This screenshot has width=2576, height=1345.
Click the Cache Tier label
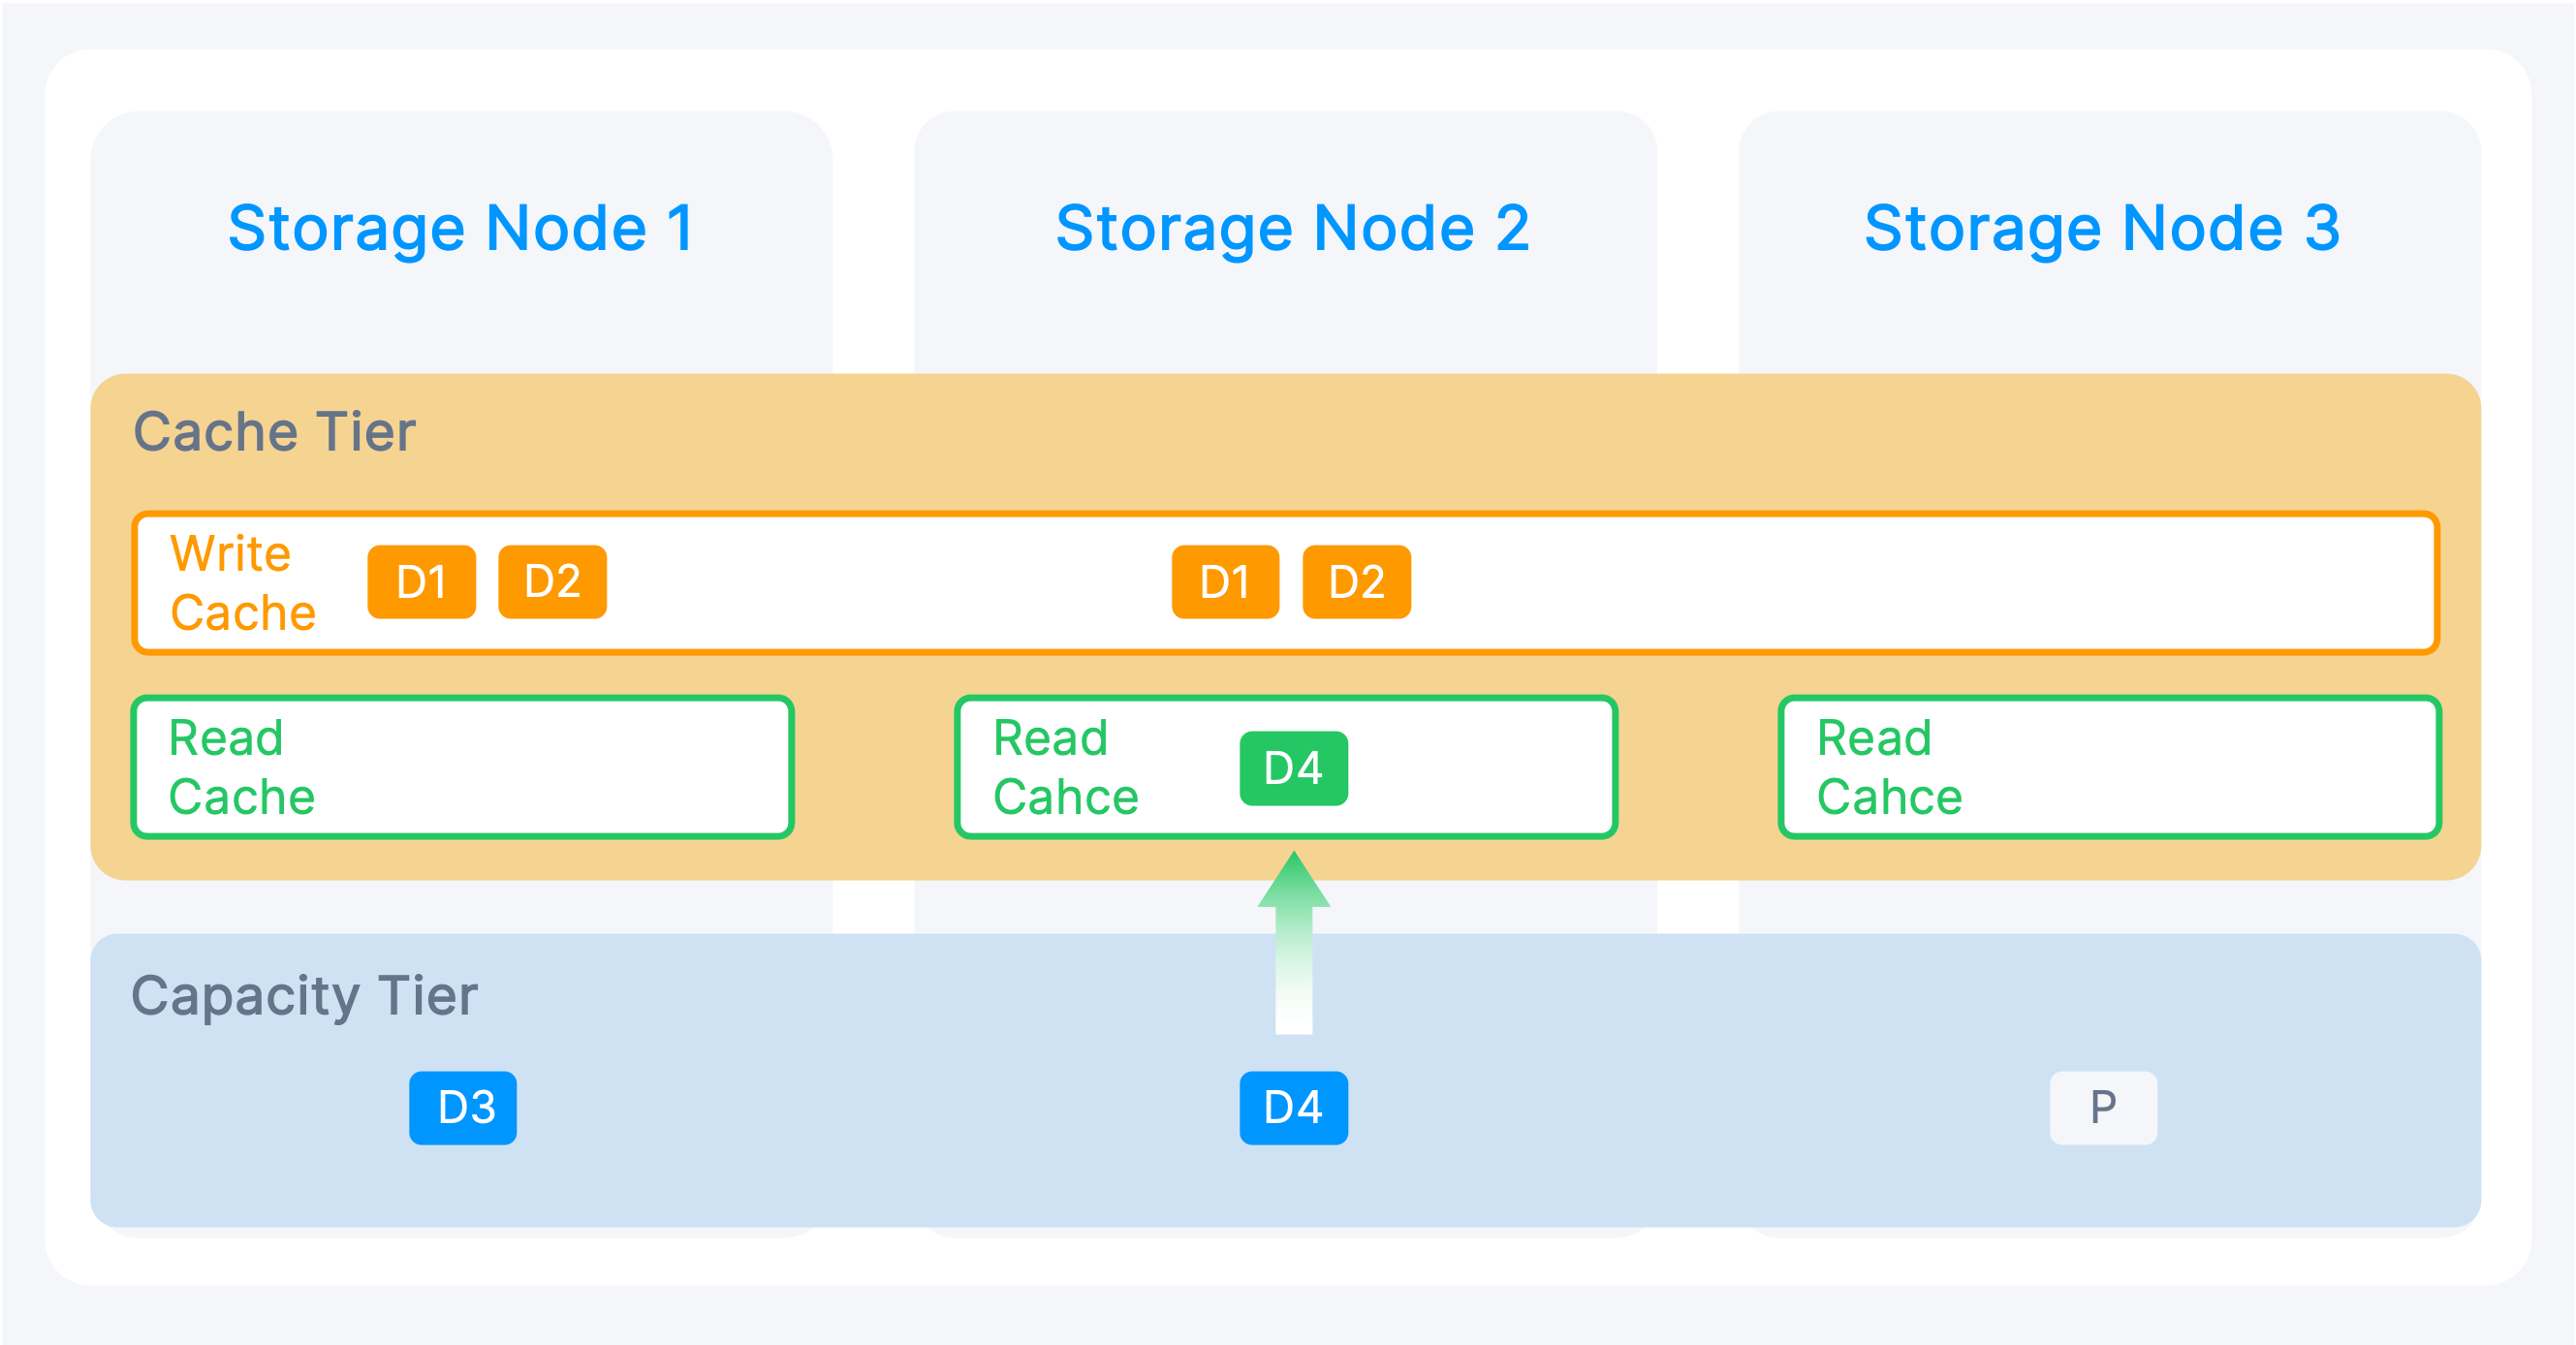click(274, 432)
